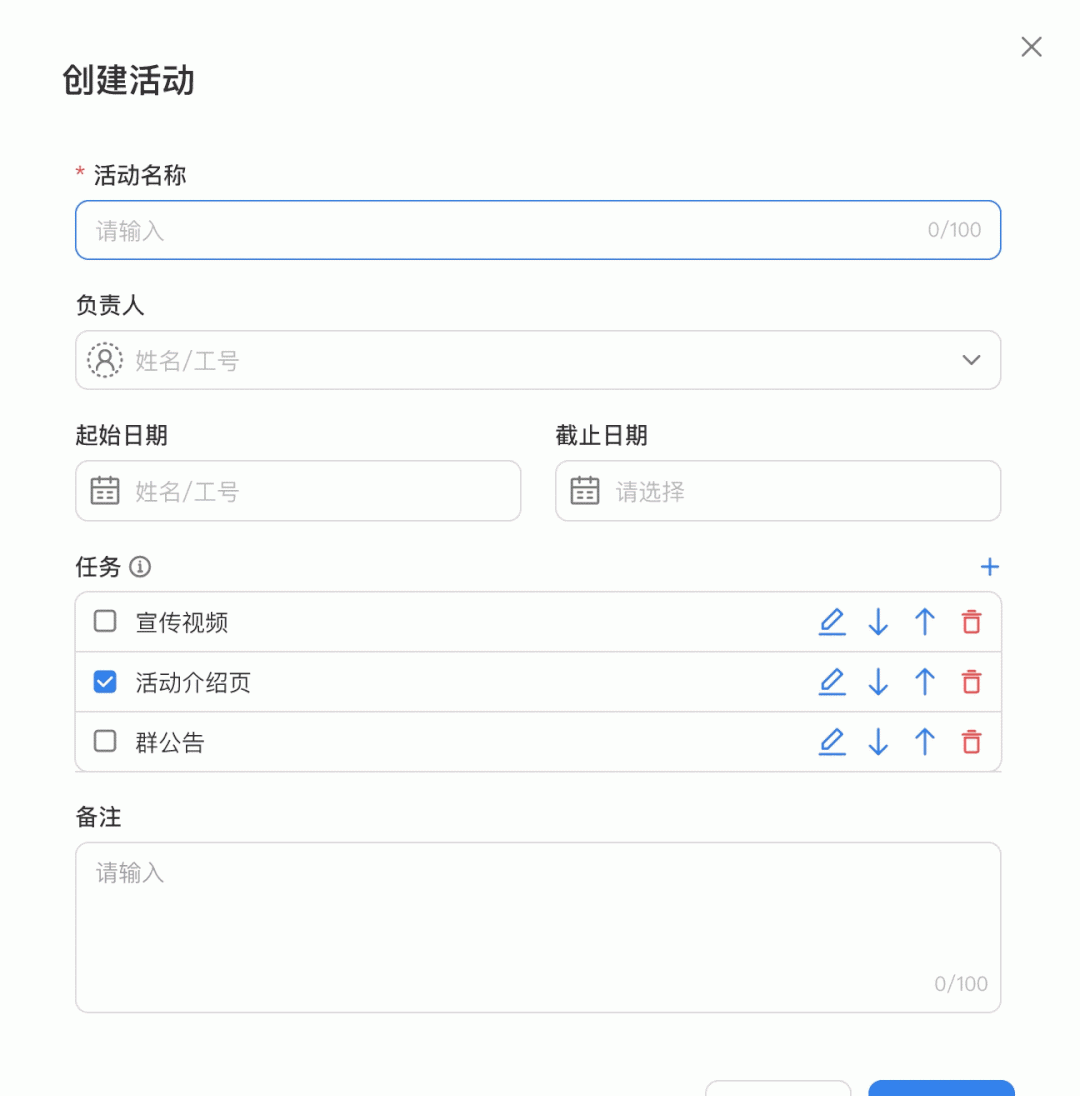Expand the 负责人 dropdown arrow
Image resolution: width=1080 pixels, height=1096 pixels.
971,360
